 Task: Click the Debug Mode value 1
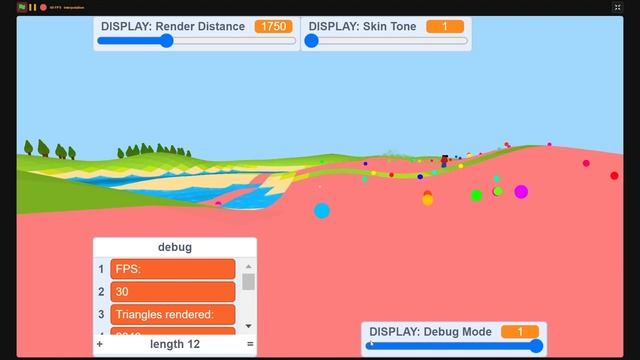pos(520,332)
